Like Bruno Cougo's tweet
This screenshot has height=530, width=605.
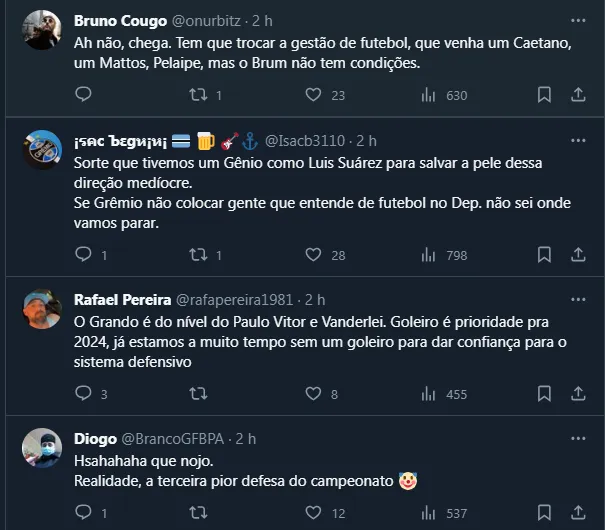click(313, 95)
